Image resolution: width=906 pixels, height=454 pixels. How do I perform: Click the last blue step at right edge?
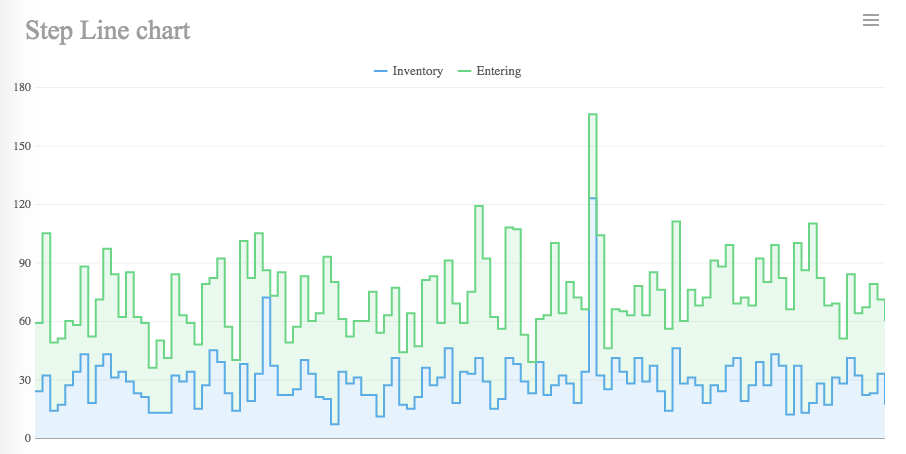881,374
